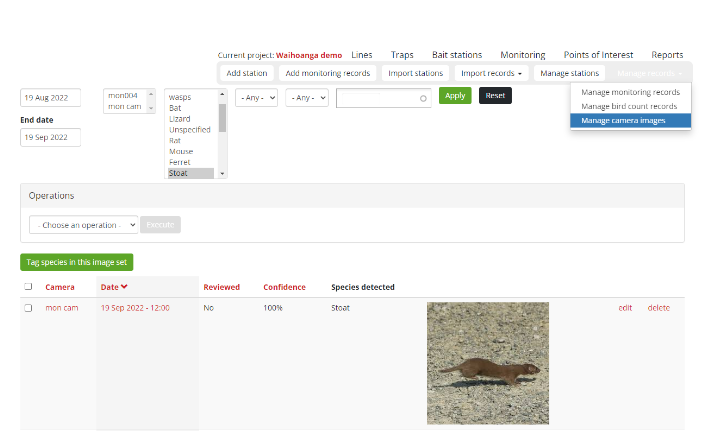The image size is (710, 440).
Task: Click the End date field 19 Sep 2022
Action: pyautogui.click(x=51, y=137)
